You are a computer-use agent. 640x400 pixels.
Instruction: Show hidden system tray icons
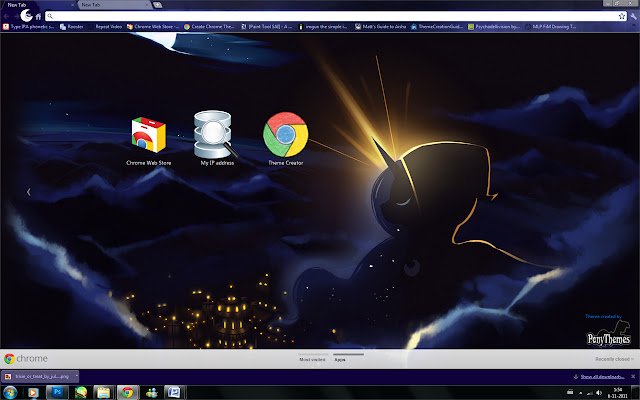[x=580, y=393]
